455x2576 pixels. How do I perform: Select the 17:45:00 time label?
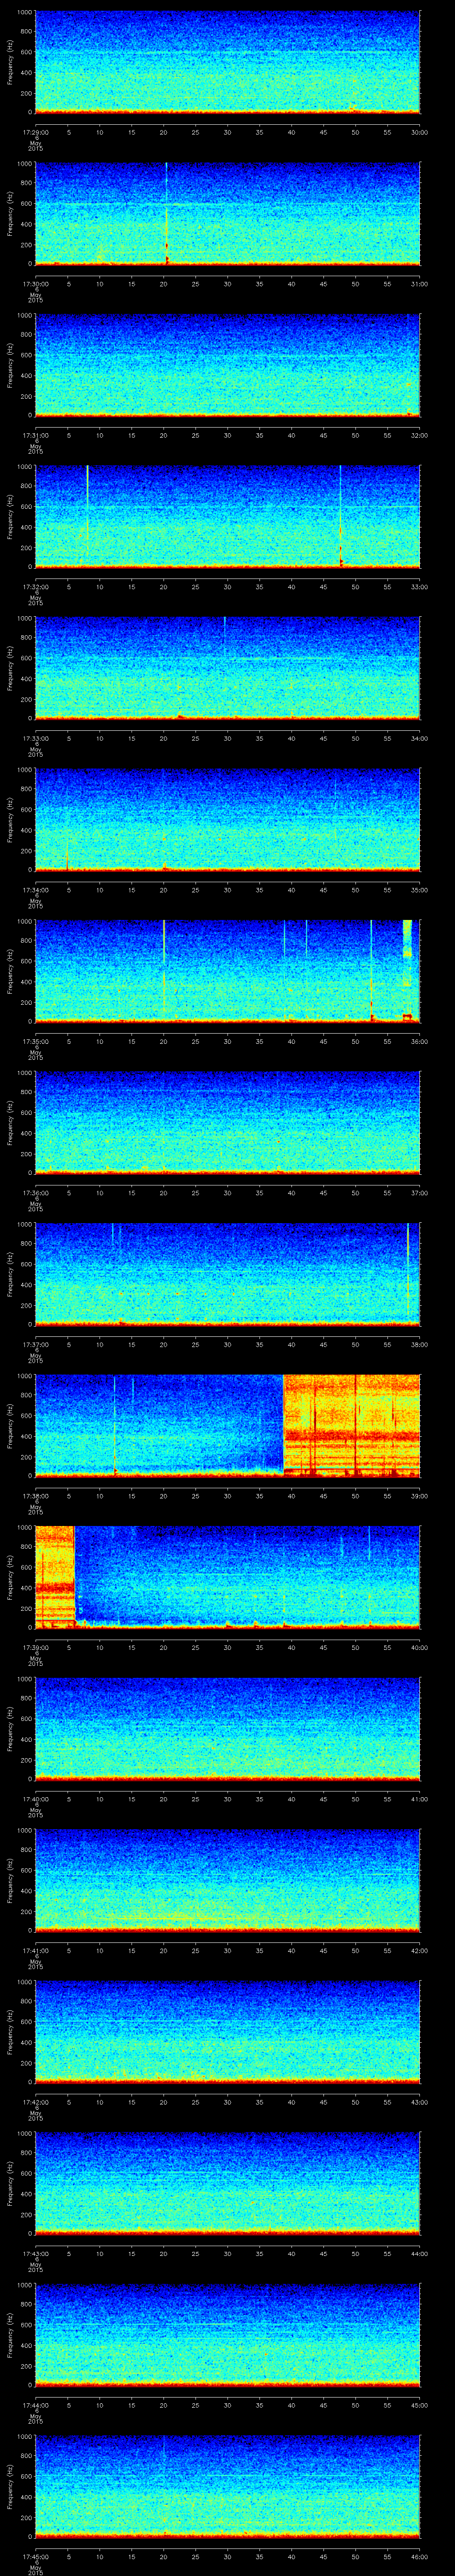point(35,2556)
